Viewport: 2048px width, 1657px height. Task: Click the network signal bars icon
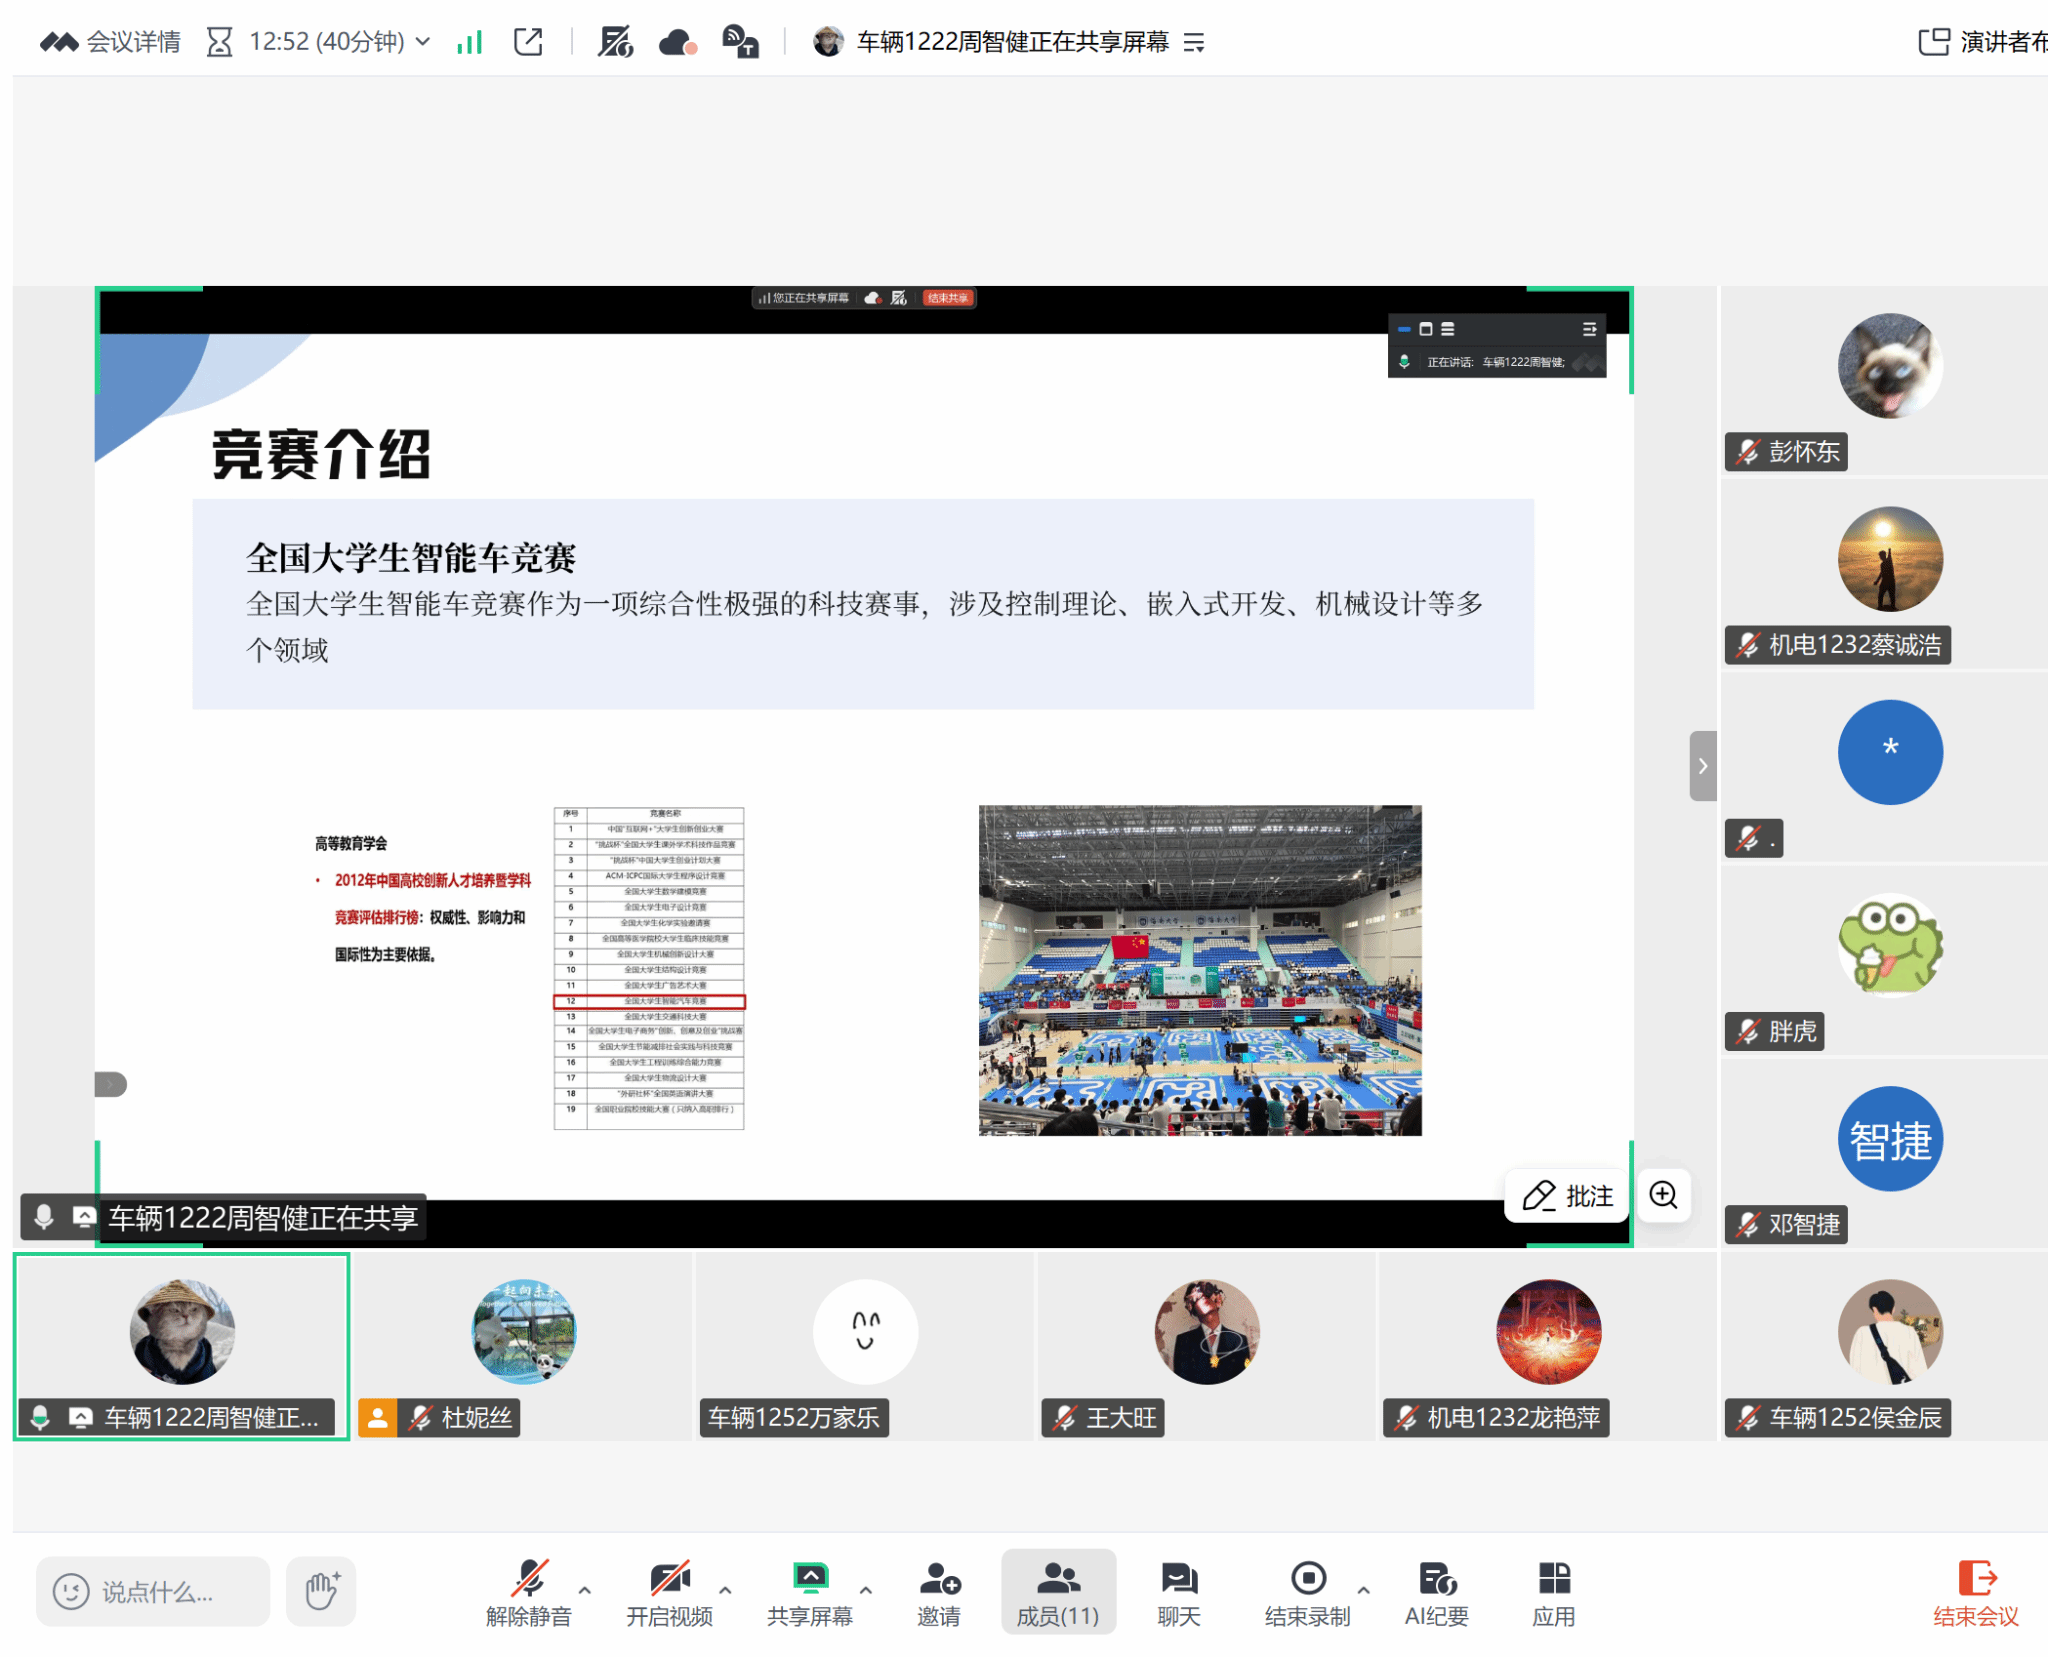[469, 42]
